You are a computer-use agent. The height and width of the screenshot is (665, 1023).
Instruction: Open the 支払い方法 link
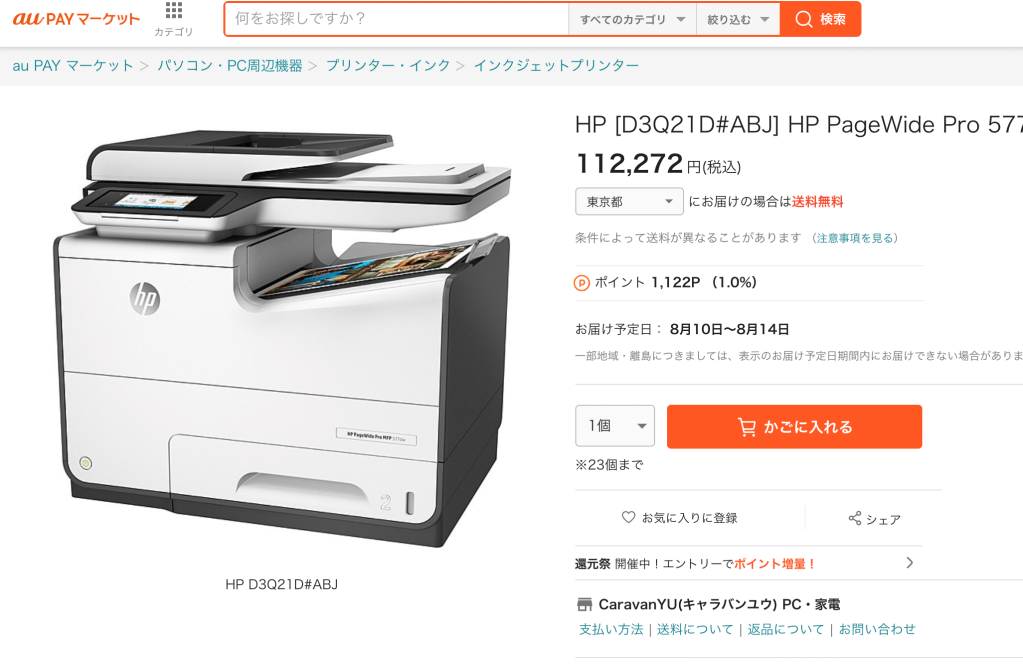(611, 629)
